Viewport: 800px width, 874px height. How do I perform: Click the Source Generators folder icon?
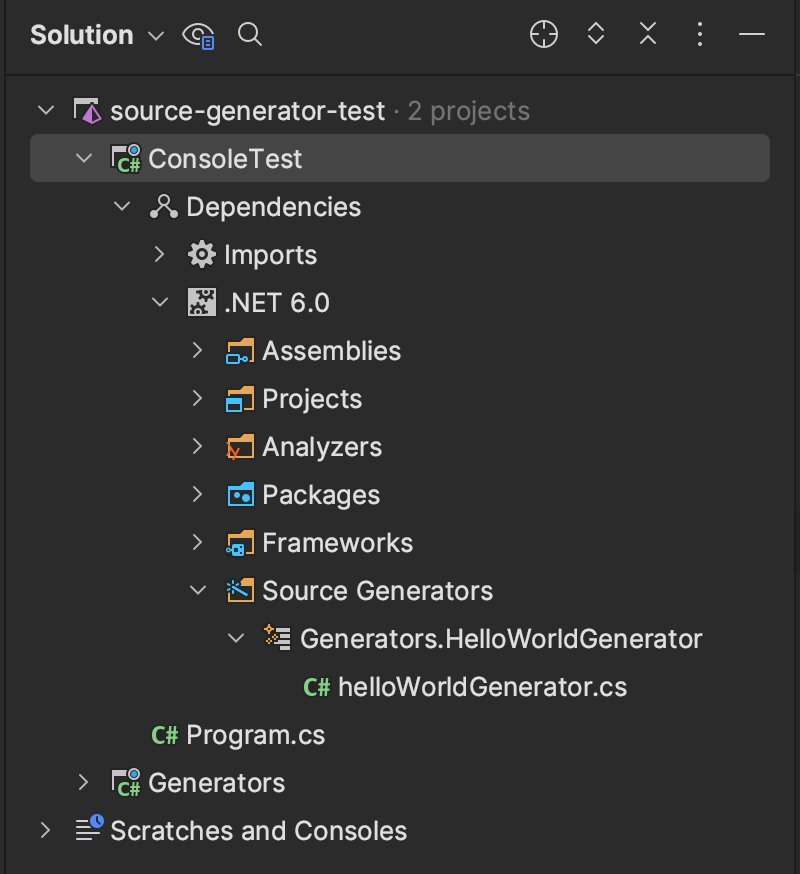pyautogui.click(x=240, y=590)
